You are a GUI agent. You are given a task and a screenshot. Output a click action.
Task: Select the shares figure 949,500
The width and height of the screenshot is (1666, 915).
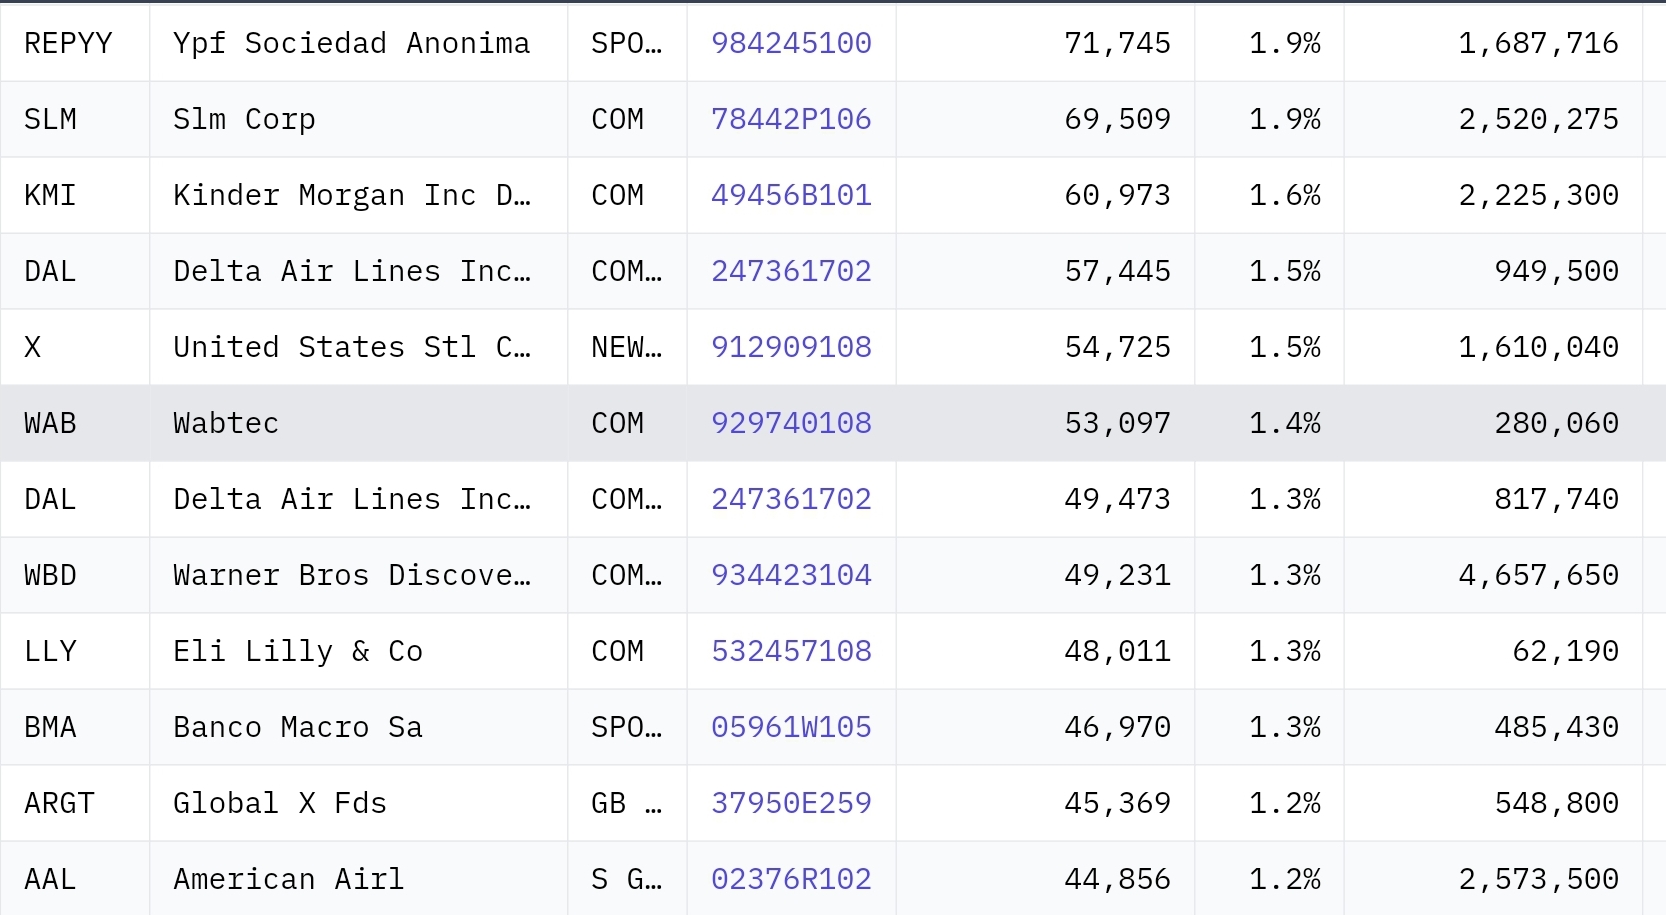tap(1556, 271)
